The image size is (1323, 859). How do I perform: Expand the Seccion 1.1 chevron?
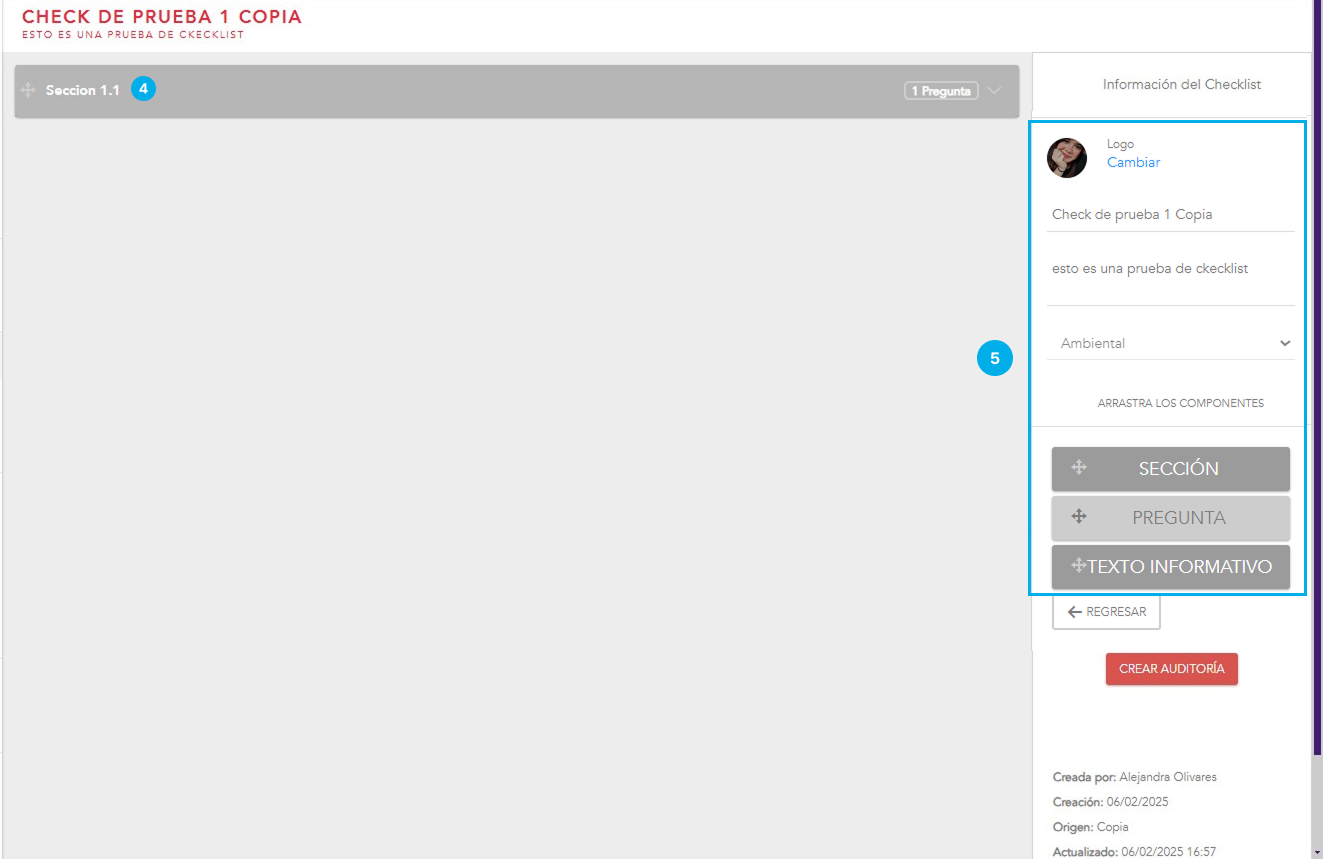click(993, 90)
